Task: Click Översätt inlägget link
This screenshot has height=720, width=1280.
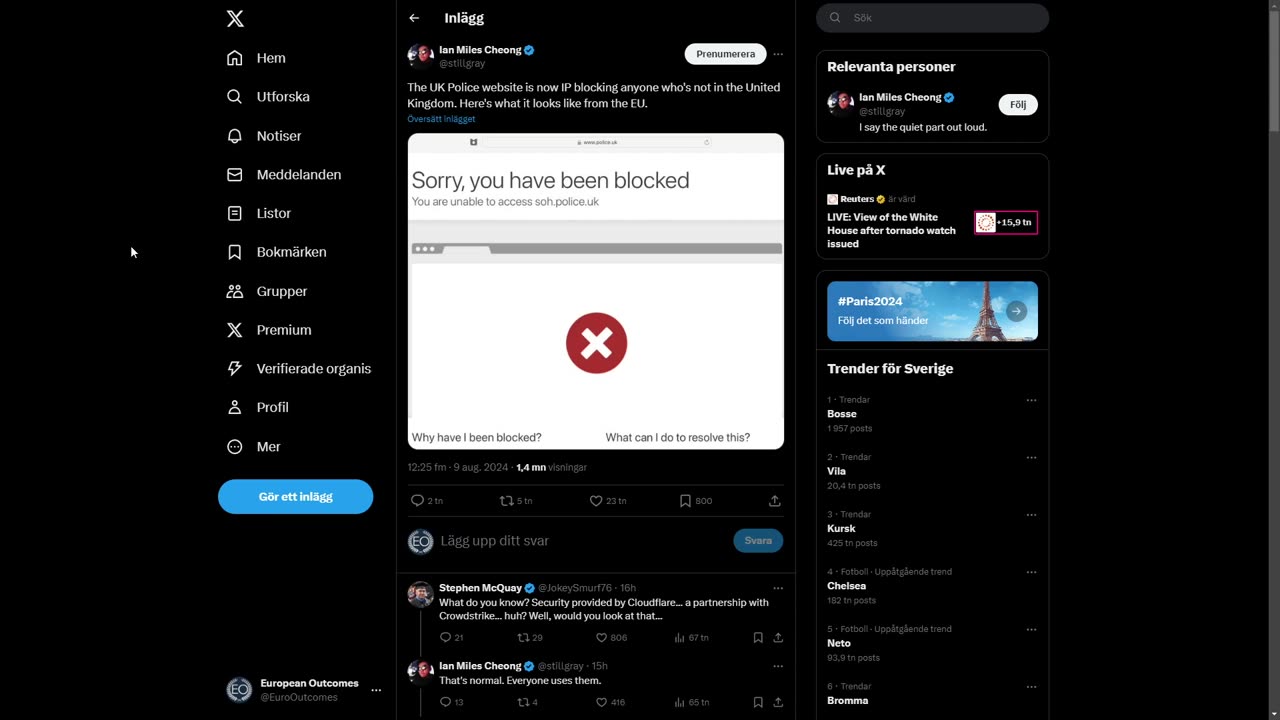Action: click(x=441, y=119)
